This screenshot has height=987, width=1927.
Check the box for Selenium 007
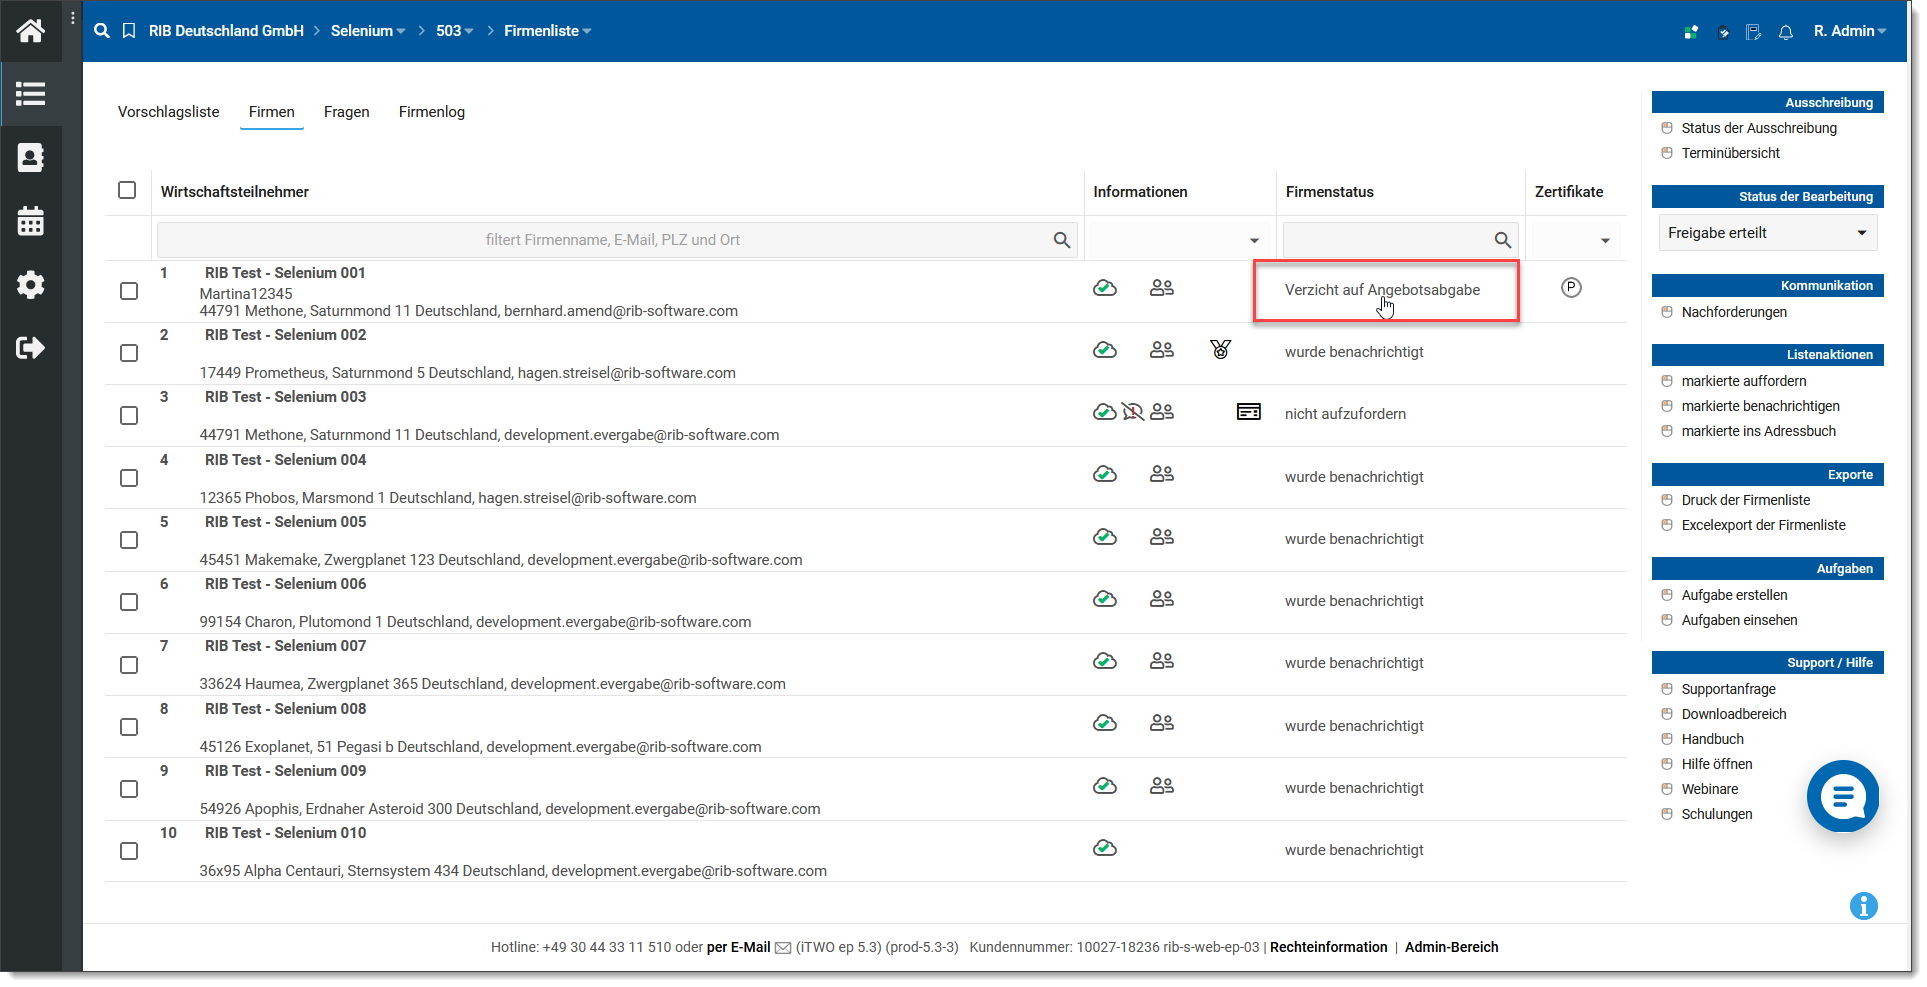coord(129,665)
